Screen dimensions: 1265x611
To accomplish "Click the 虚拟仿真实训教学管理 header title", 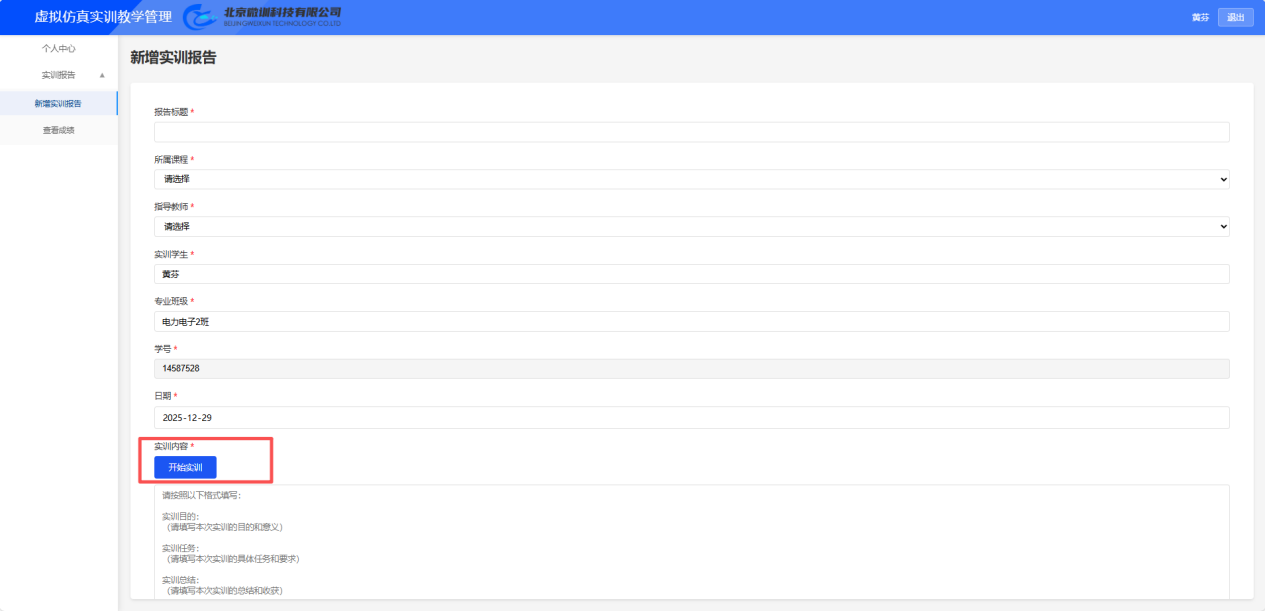I will (x=103, y=17).
